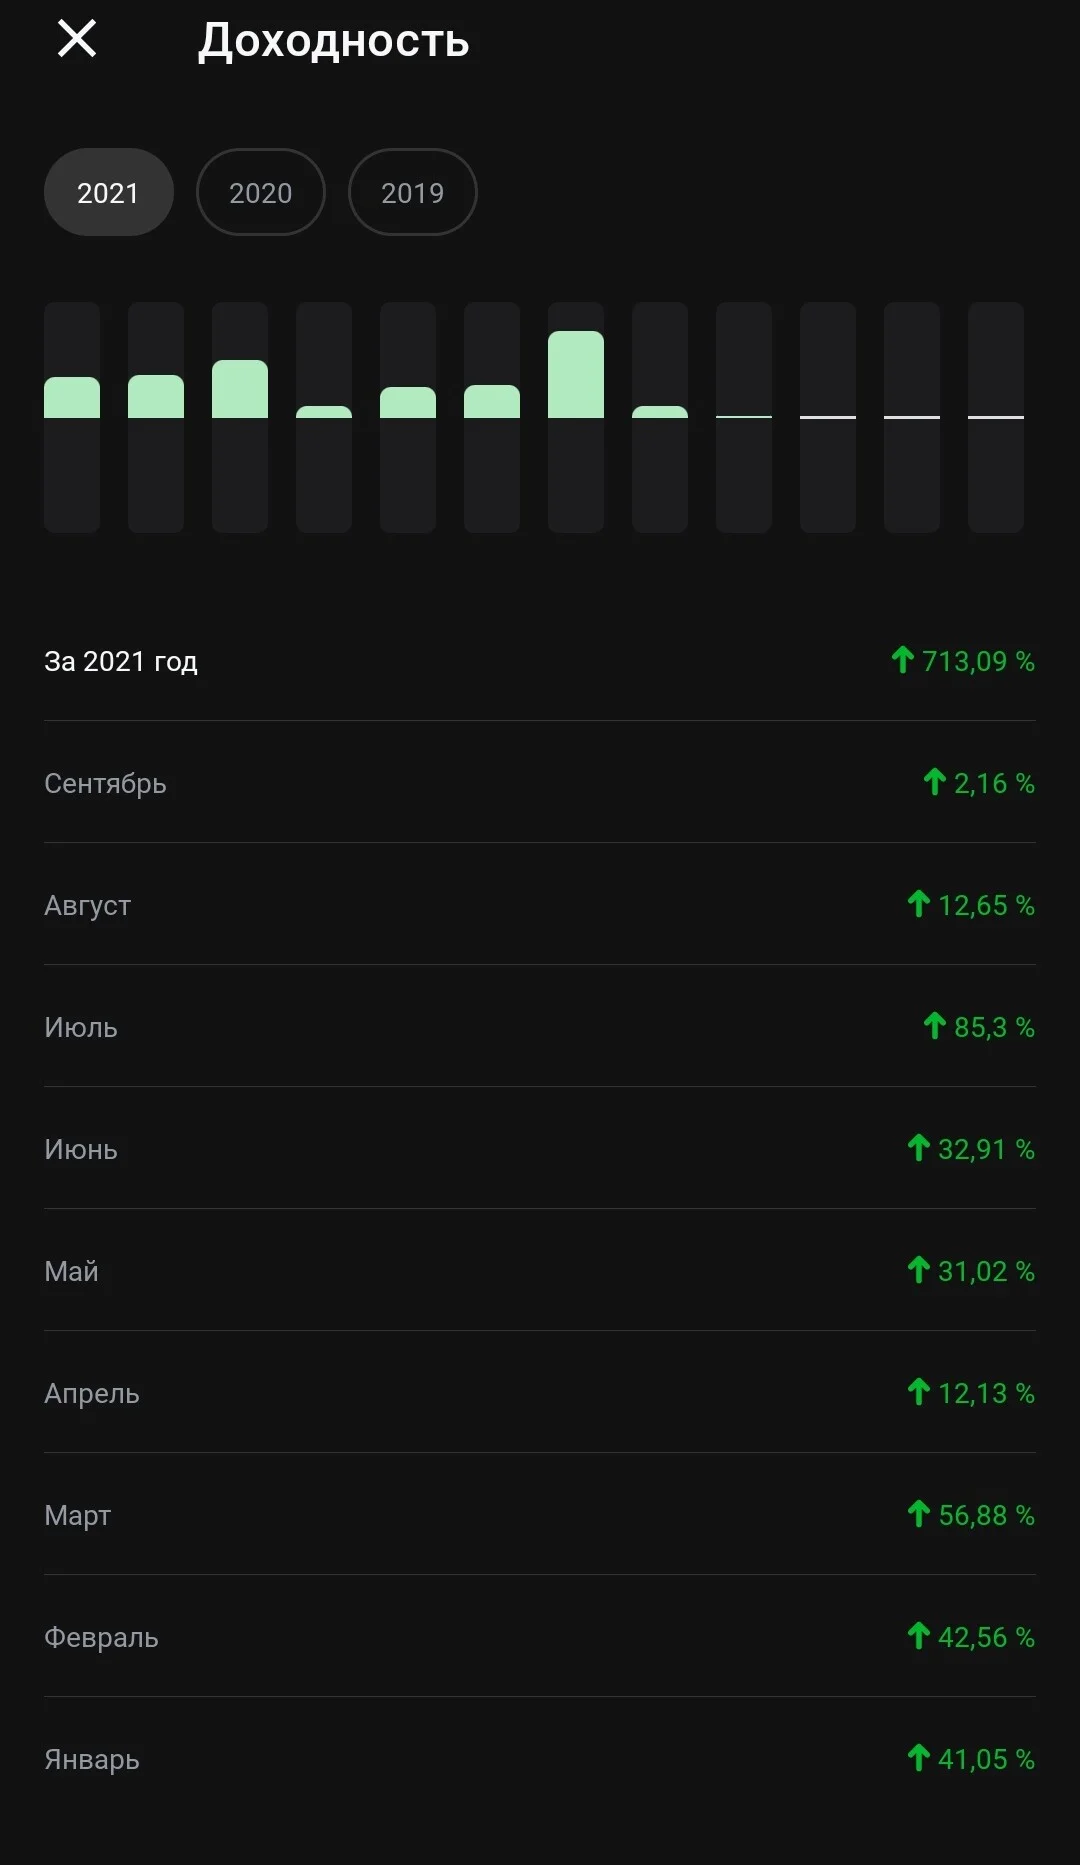The height and width of the screenshot is (1865, 1080).
Task: Tap the tallest July bar in chart
Action: tap(576, 417)
